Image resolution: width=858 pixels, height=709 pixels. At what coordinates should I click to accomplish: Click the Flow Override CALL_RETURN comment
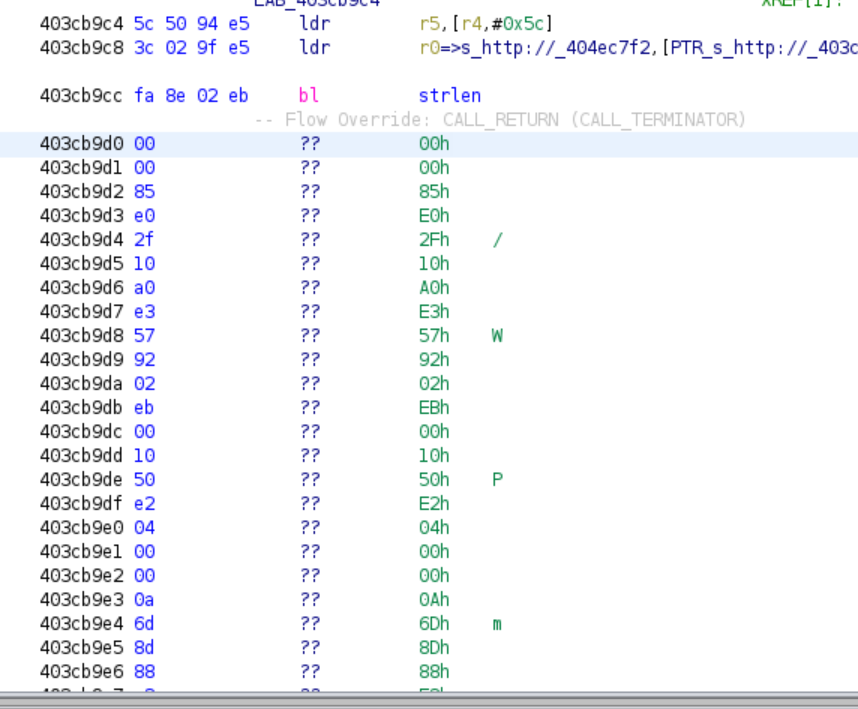coord(500,120)
